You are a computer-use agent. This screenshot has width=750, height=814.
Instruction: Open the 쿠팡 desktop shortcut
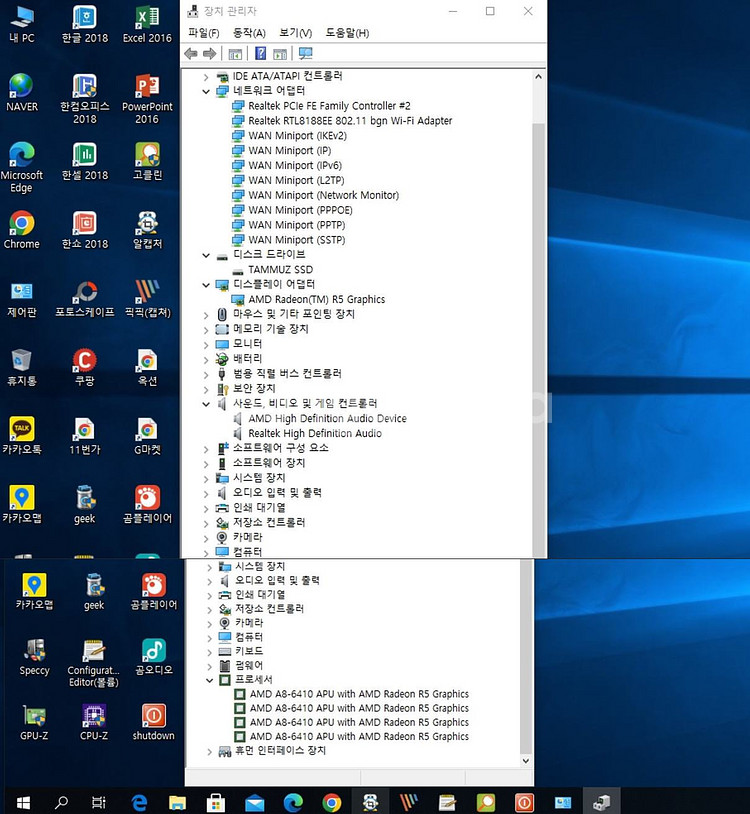pos(85,368)
